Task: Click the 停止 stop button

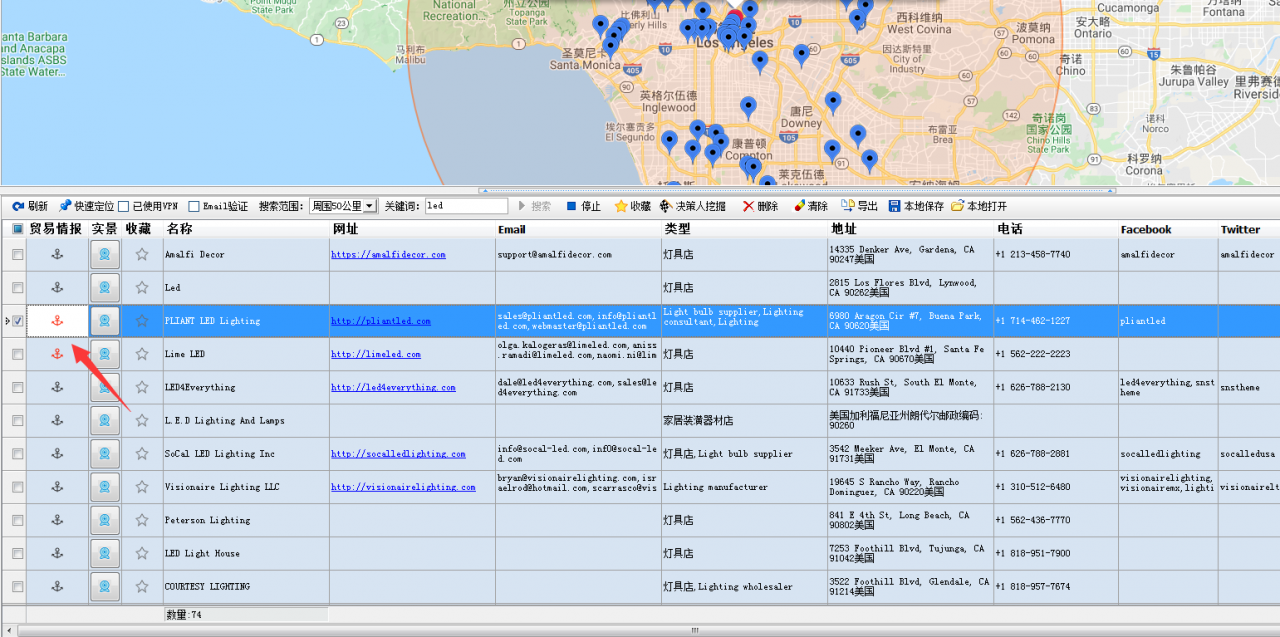Action: [x=584, y=206]
